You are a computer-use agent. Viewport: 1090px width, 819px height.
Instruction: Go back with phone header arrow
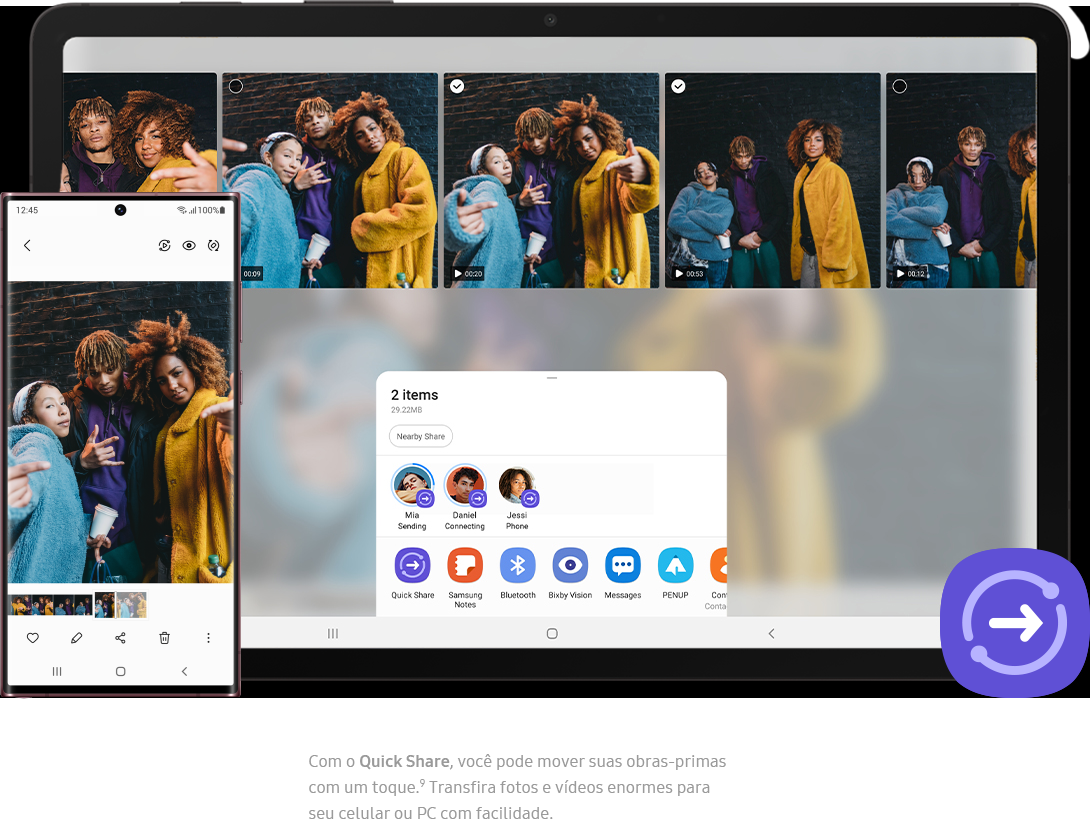pos(27,245)
